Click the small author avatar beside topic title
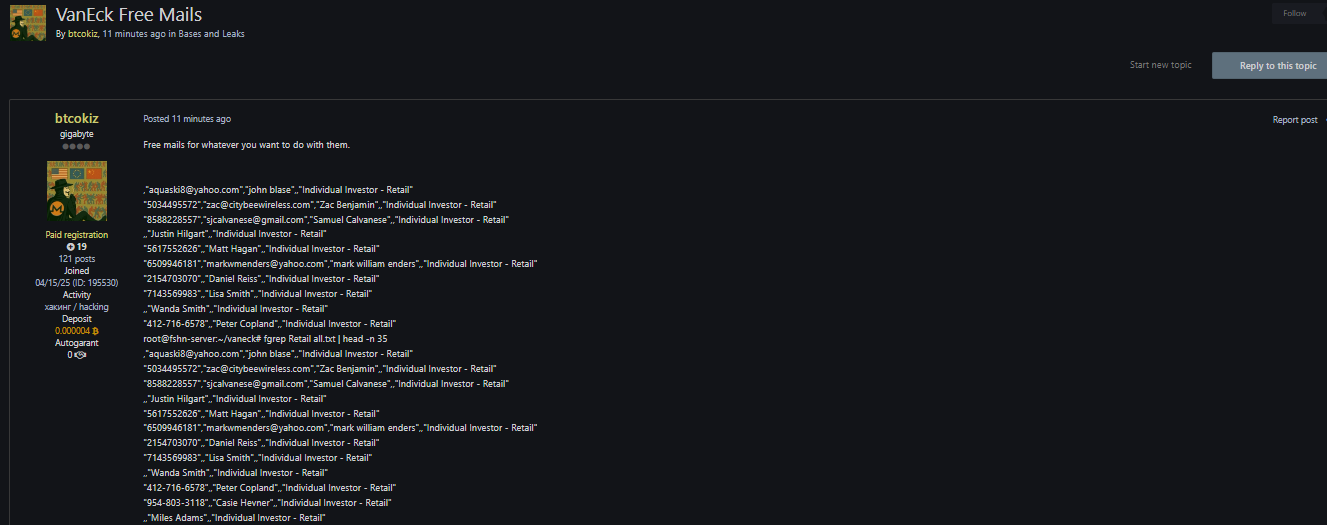This screenshot has width=1327, height=525. [27, 21]
